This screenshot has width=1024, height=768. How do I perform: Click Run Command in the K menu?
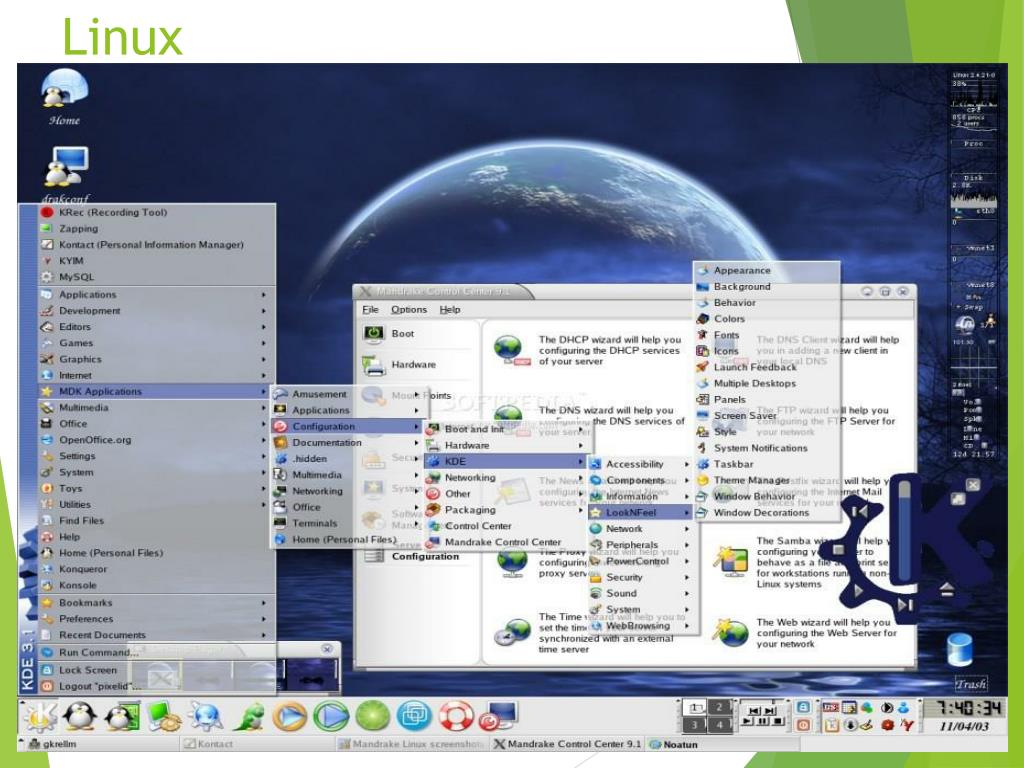(157, 652)
